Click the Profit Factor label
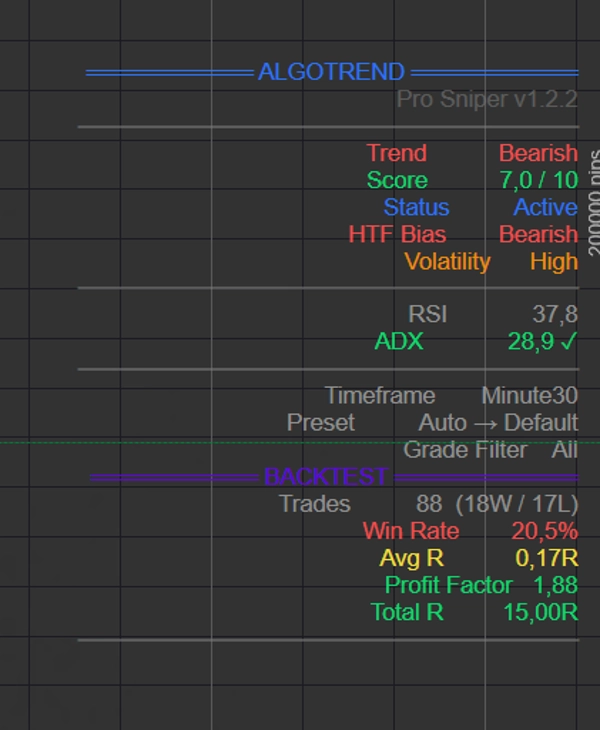600x730 pixels. (x=449, y=585)
